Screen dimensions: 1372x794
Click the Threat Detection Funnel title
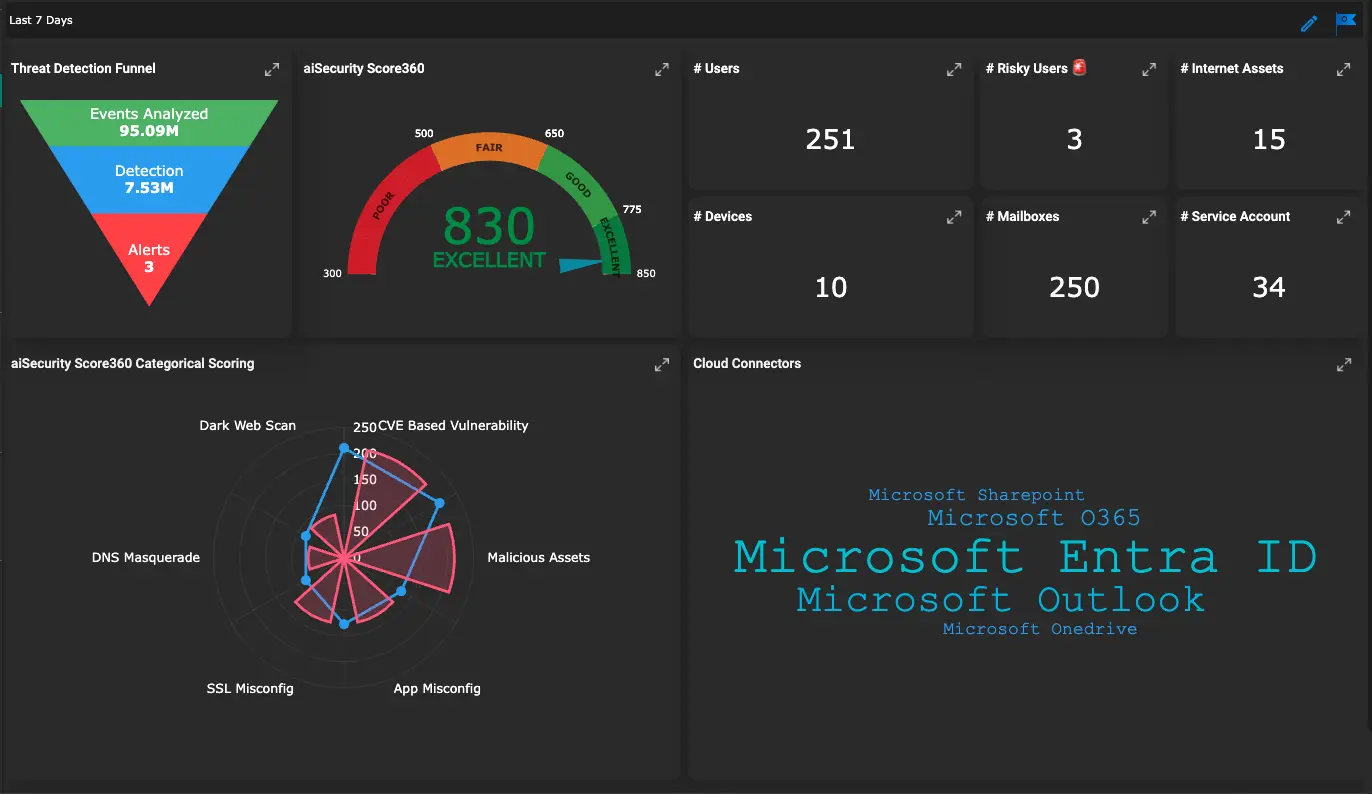click(x=83, y=69)
